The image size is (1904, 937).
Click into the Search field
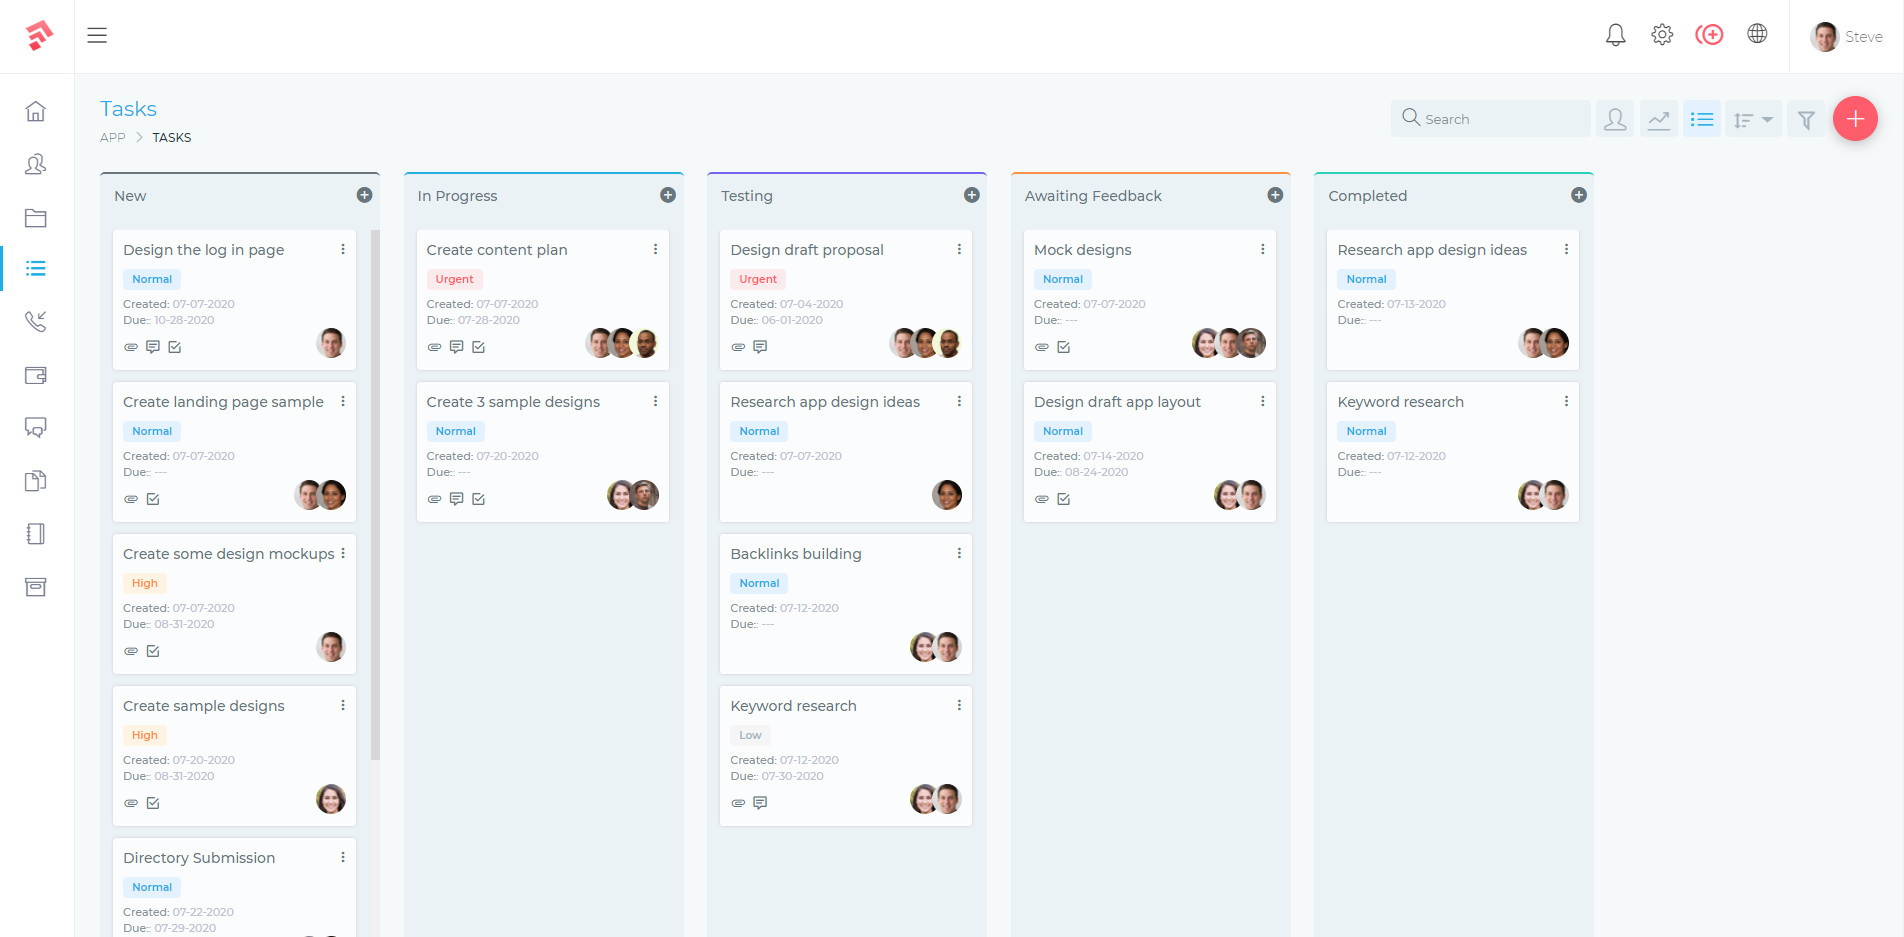tap(1490, 118)
